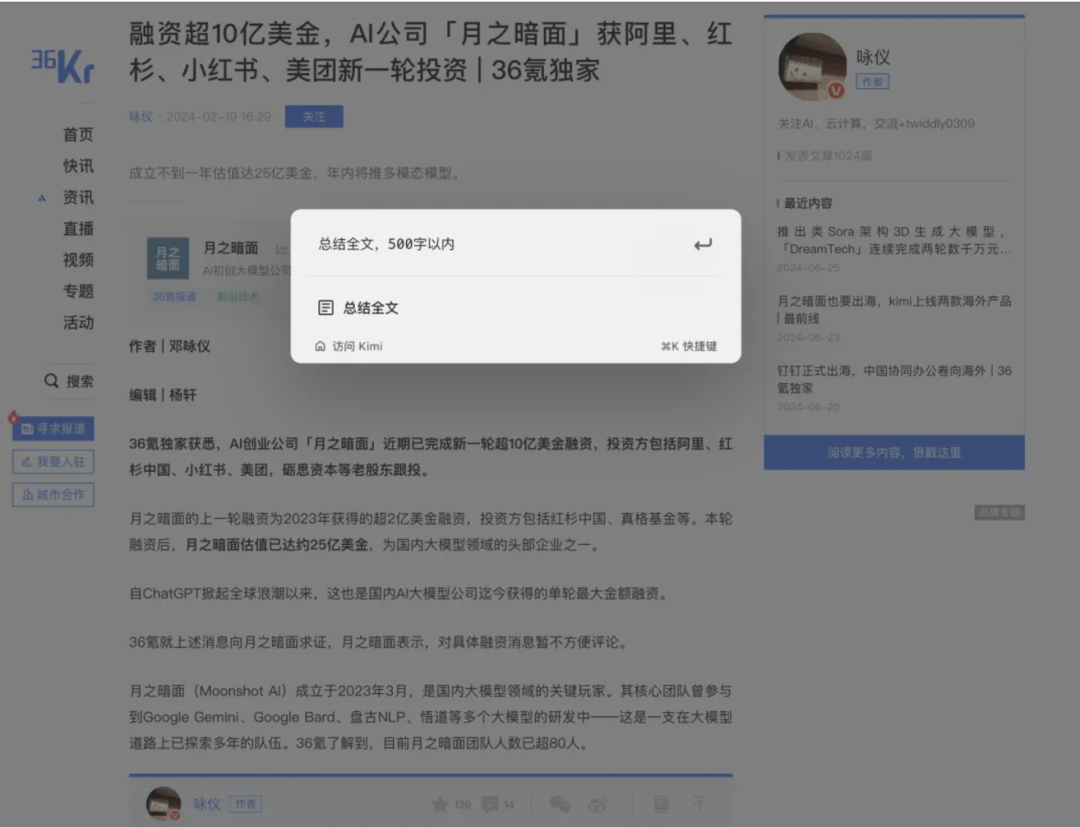This screenshot has width=1080, height=827.
Task: Click the bottom bar author avatar
Action: coord(164,804)
